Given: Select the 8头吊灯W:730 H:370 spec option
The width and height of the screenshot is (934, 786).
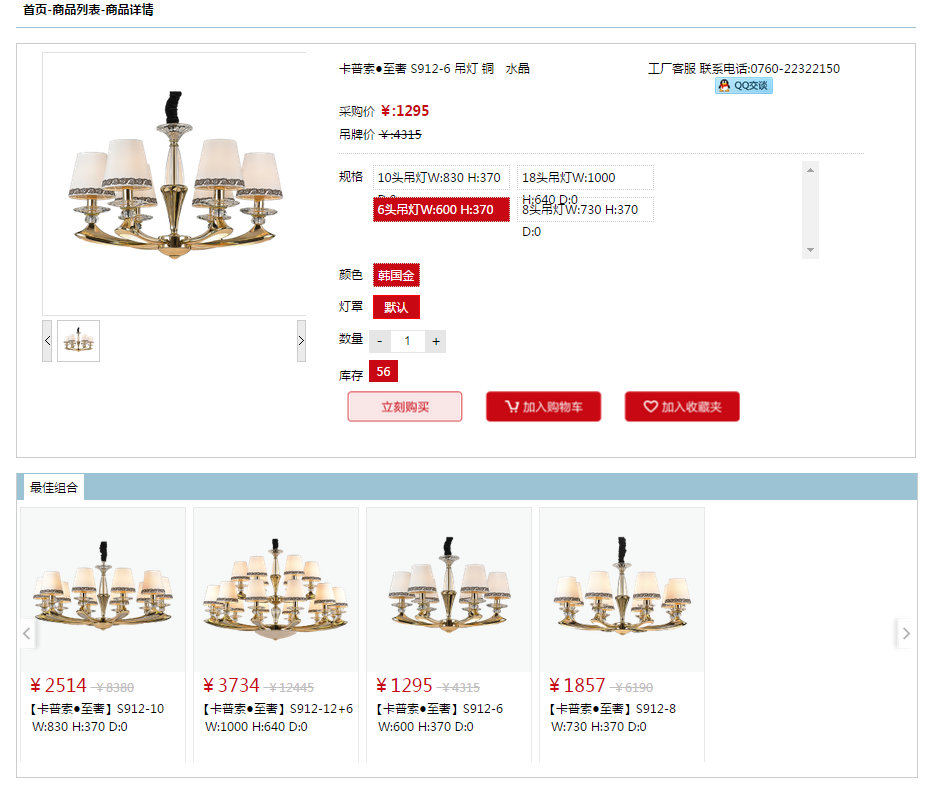Looking at the screenshot, I should pyautogui.click(x=586, y=210).
